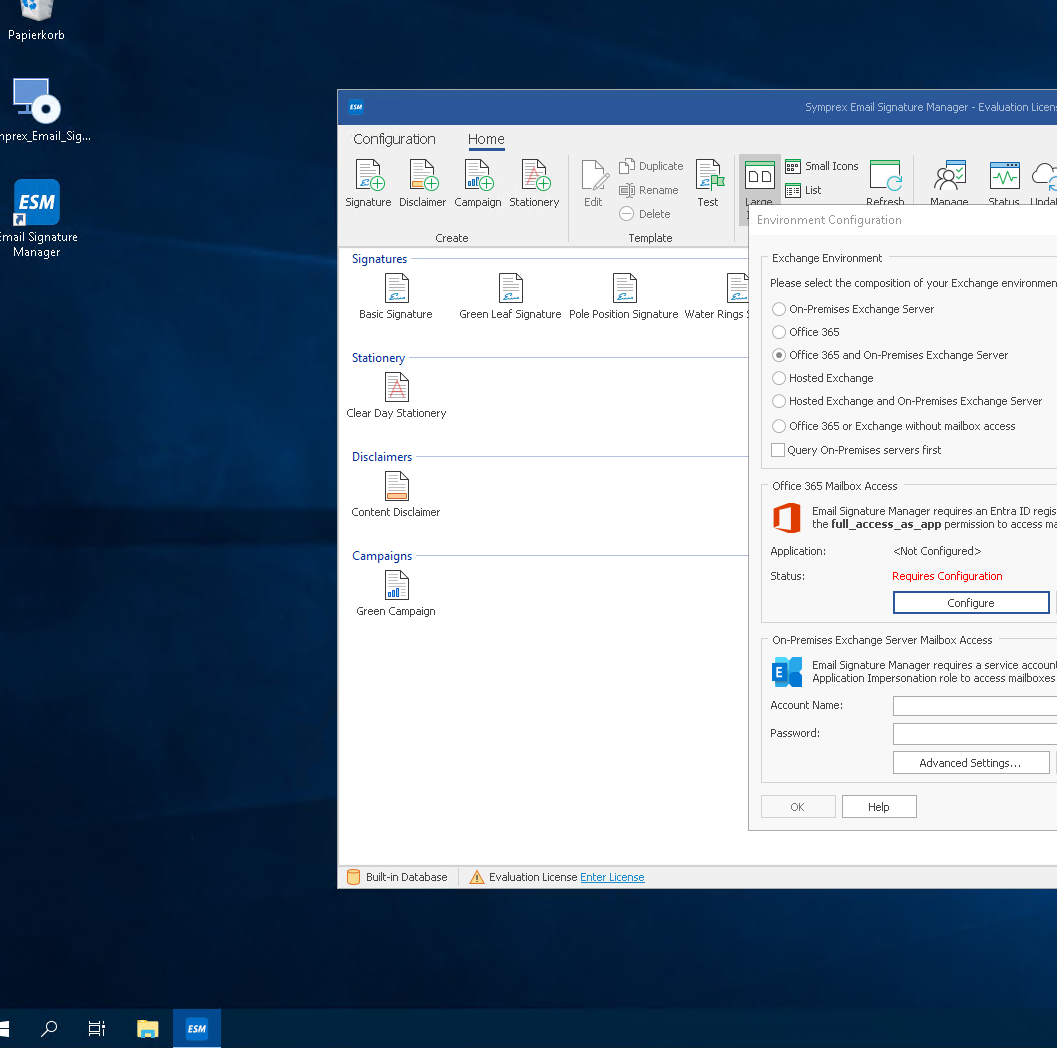Image resolution: width=1057 pixels, height=1048 pixels.
Task: Select the Green Campaign template
Action: click(x=396, y=593)
